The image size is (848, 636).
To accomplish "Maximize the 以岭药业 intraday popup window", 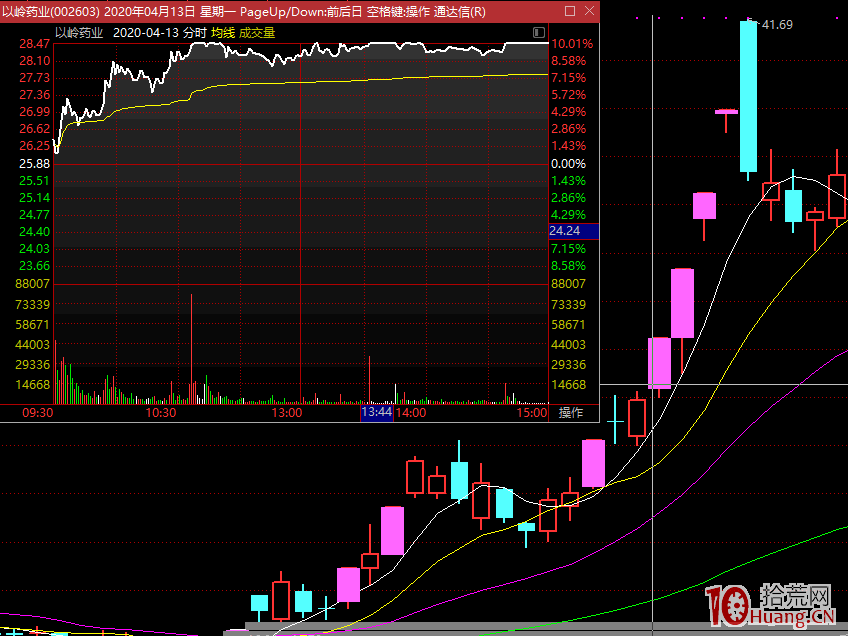I will pos(570,12).
